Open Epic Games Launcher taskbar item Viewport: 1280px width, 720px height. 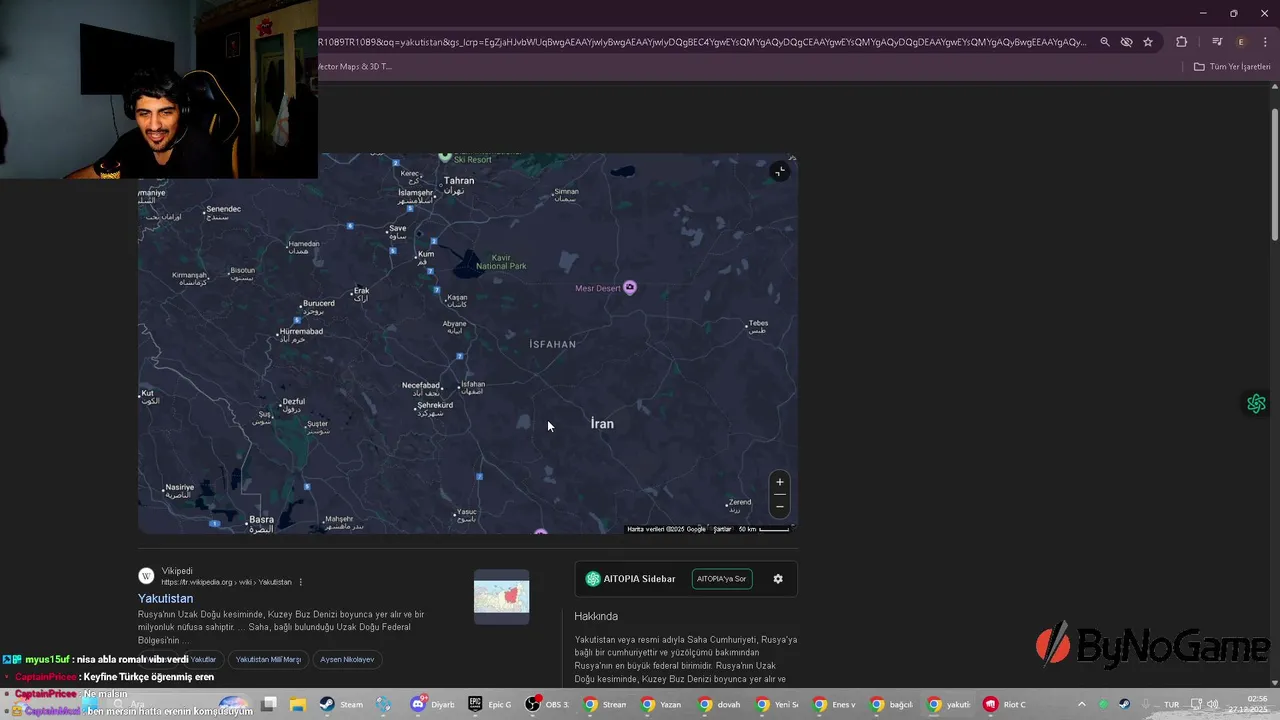tap(490, 704)
